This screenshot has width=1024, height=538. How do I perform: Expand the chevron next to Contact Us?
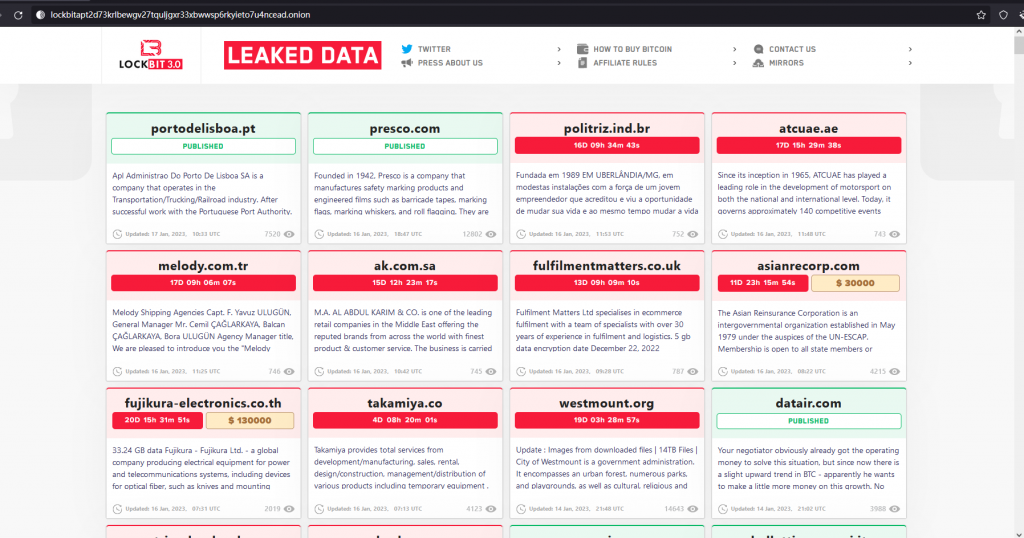pyautogui.click(x=910, y=49)
